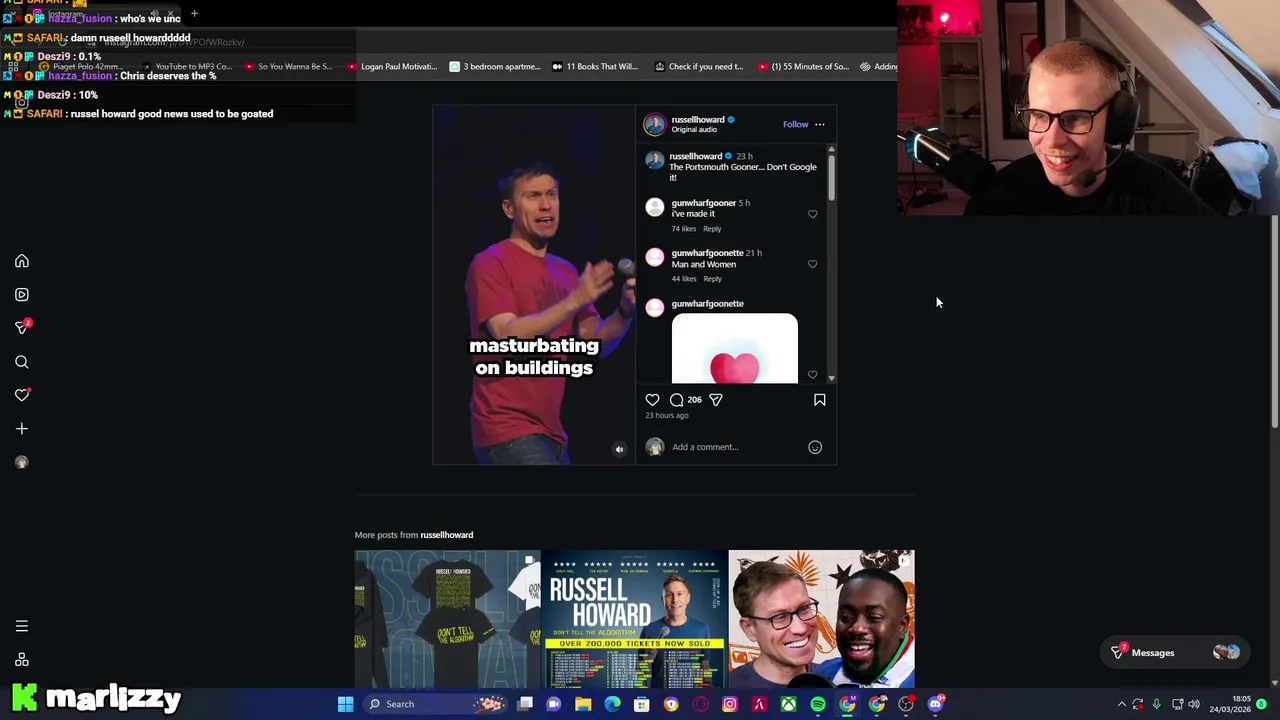Open notifications heart in the left sidebar

click(x=22, y=395)
